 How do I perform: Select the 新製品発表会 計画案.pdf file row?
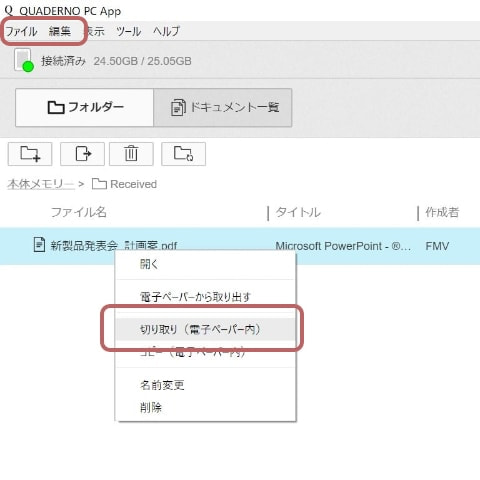[x=240, y=246]
